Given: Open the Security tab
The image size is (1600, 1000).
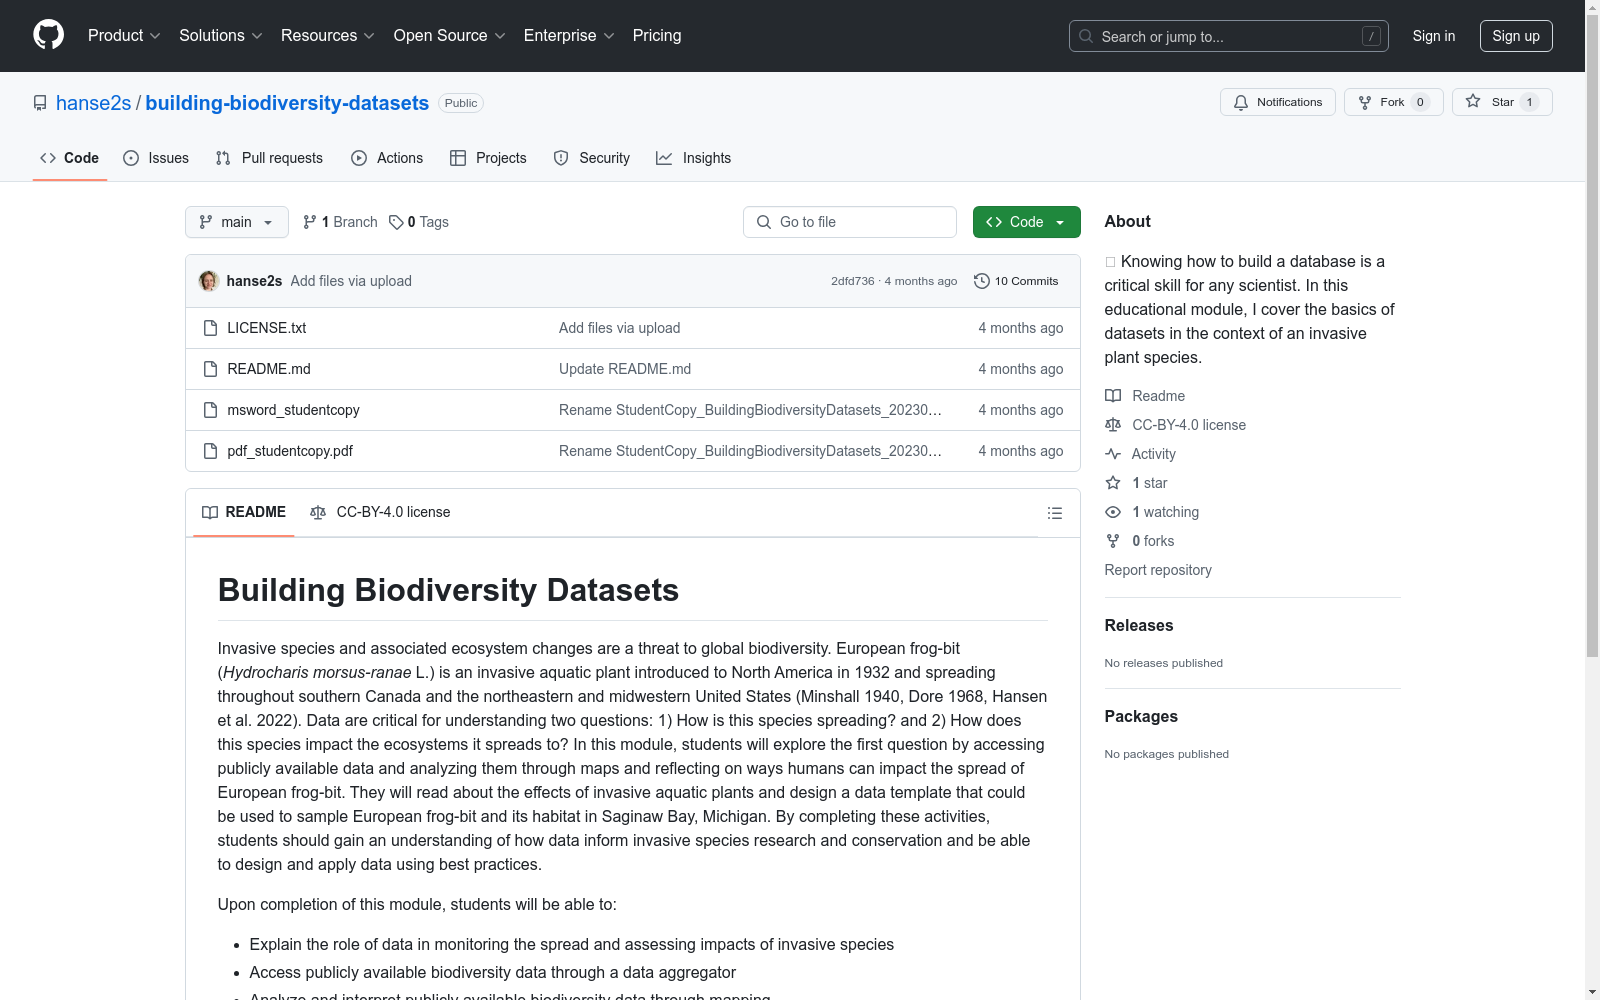Looking at the screenshot, I should point(592,158).
